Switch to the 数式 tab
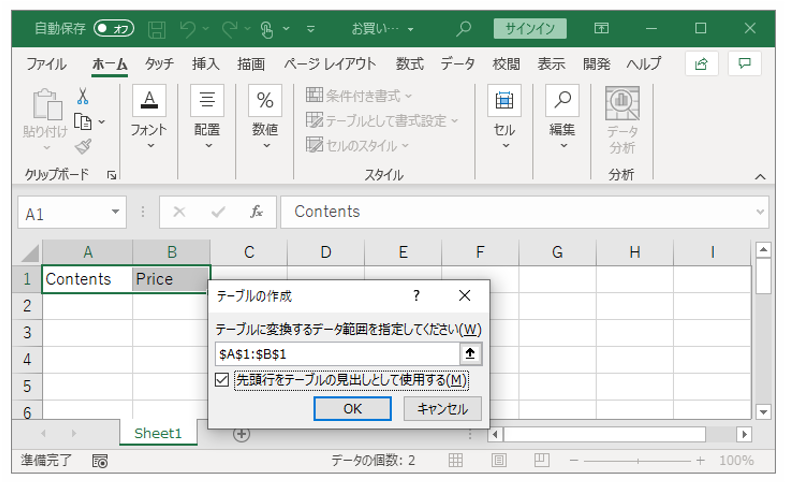790x488 pixels. pos(409,64)
